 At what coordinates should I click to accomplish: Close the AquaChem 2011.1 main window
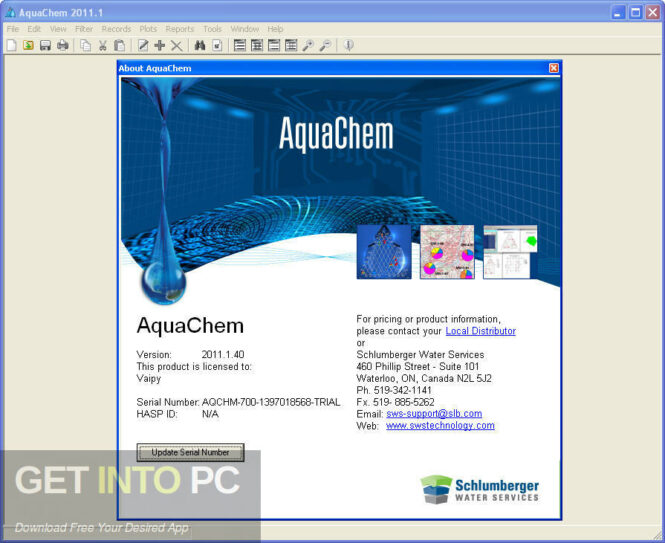(653, 12)
